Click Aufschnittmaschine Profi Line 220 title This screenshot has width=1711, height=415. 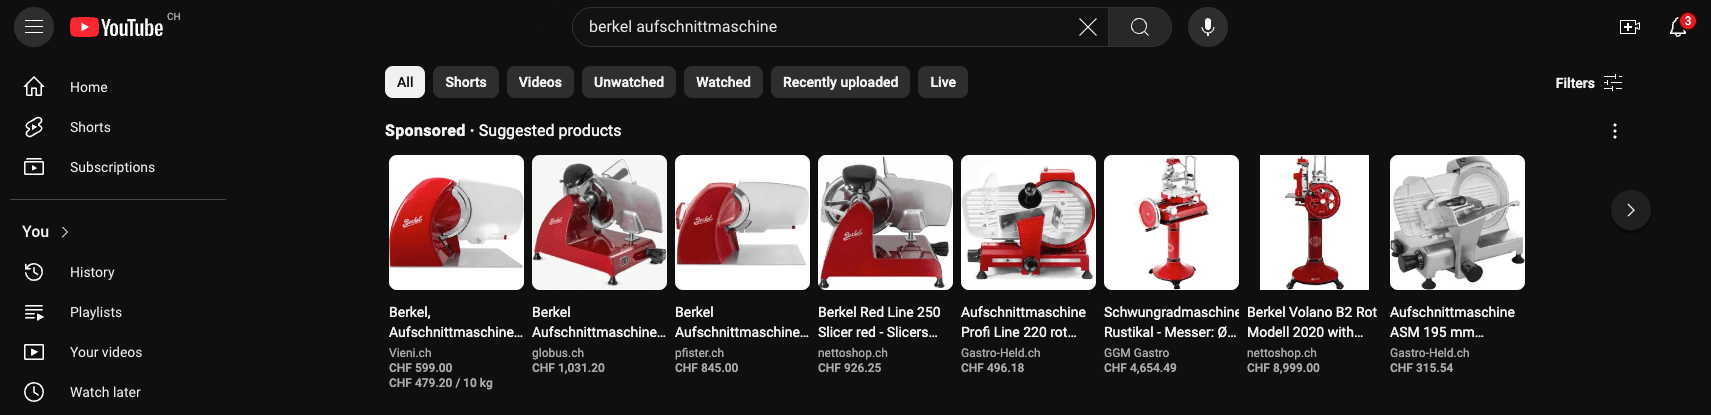[x=1023, y=322]
